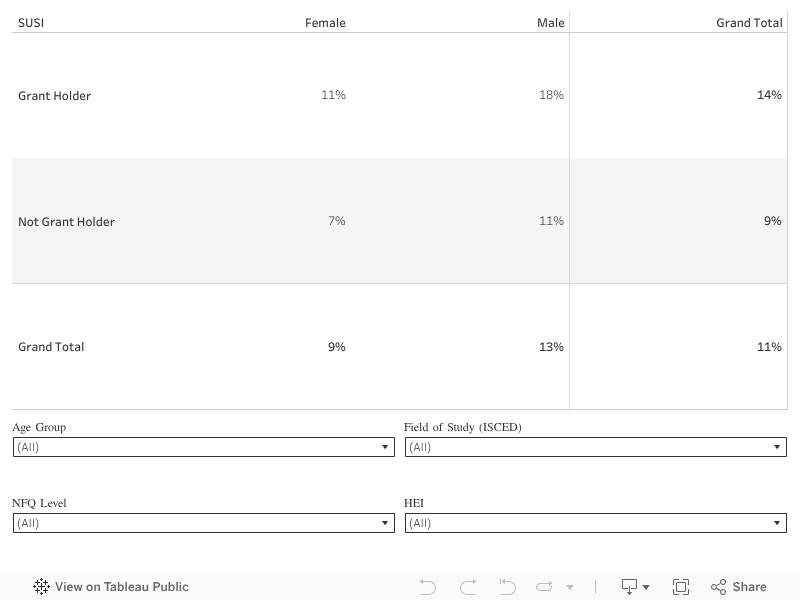The height and width of the screenshot is (600, 800).
Task: Expand the HEI filter dropdown
Action: pos(595,523)
